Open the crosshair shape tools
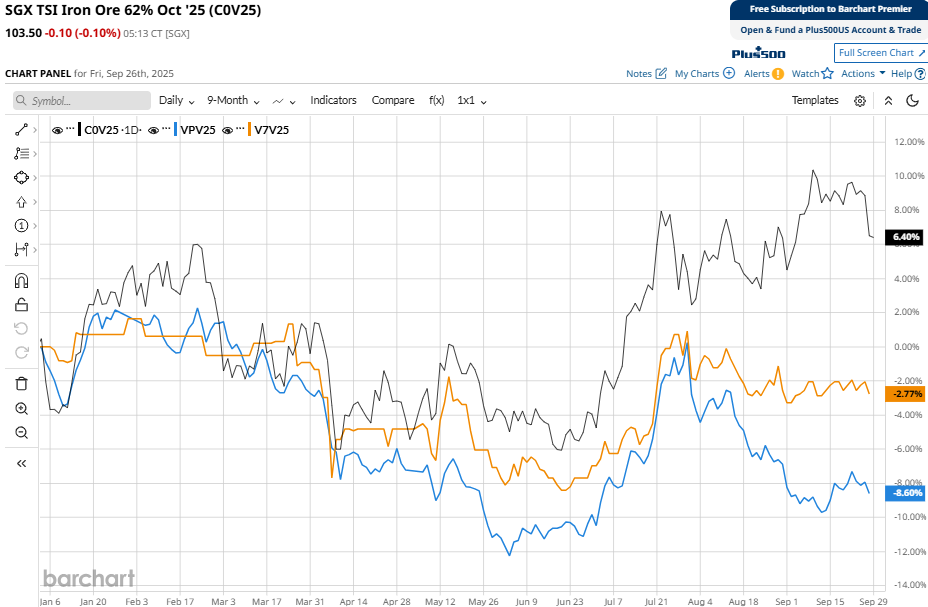Screen dimensions: 928x607 pos(21,178)
